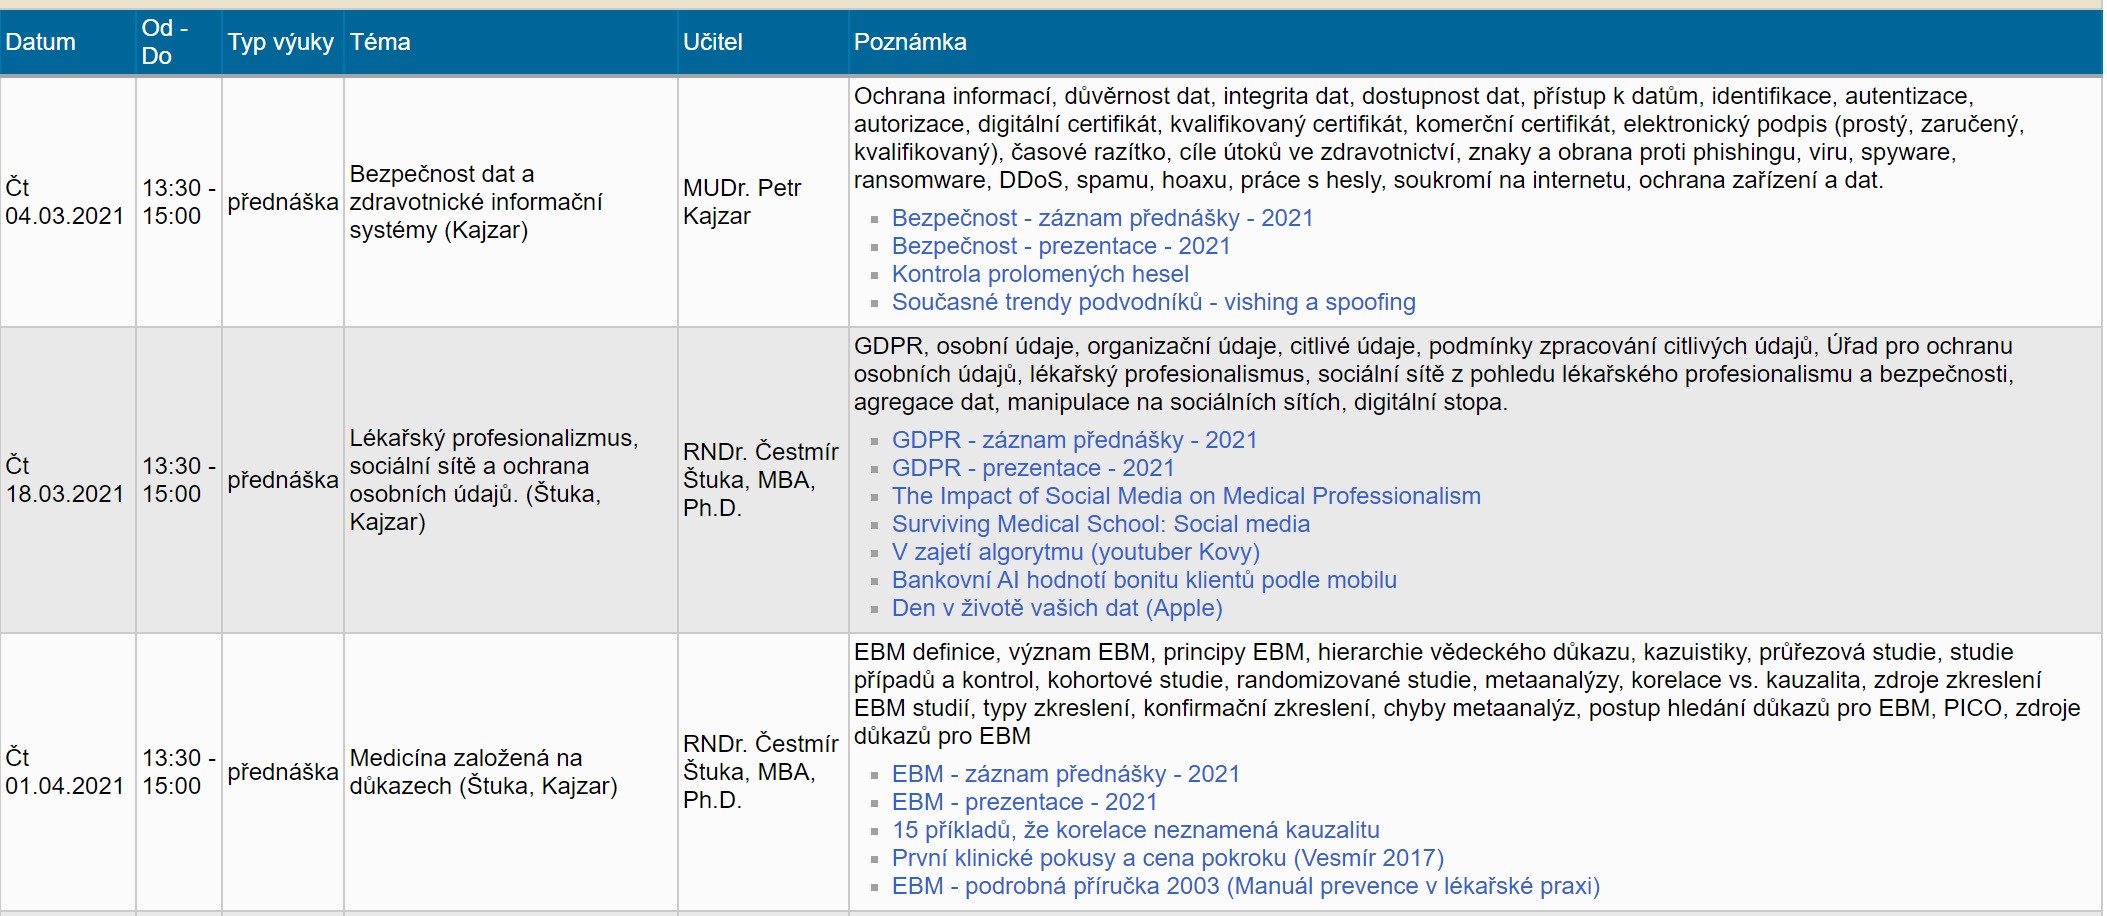The height and width of the screenshot is (916, 2107).
Task: Click the Poznámka column header
Action: (910, 42)
